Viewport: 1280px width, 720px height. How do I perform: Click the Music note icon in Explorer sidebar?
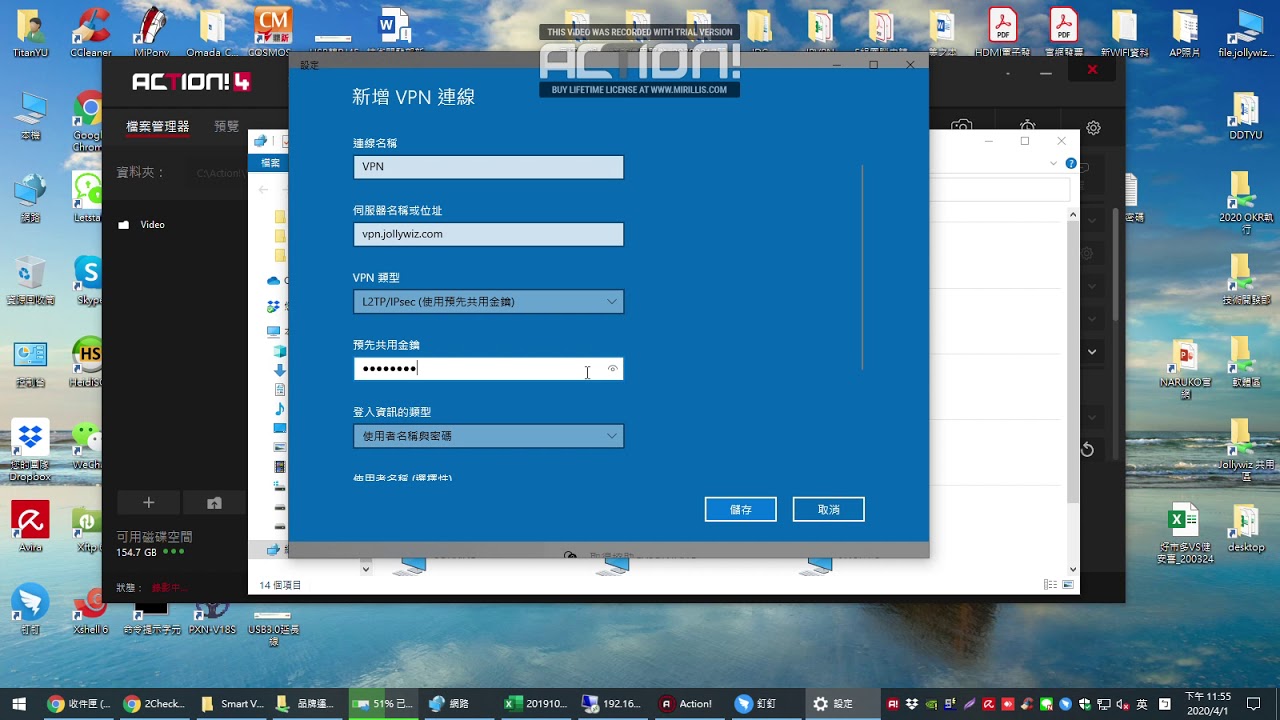(279, 409)
